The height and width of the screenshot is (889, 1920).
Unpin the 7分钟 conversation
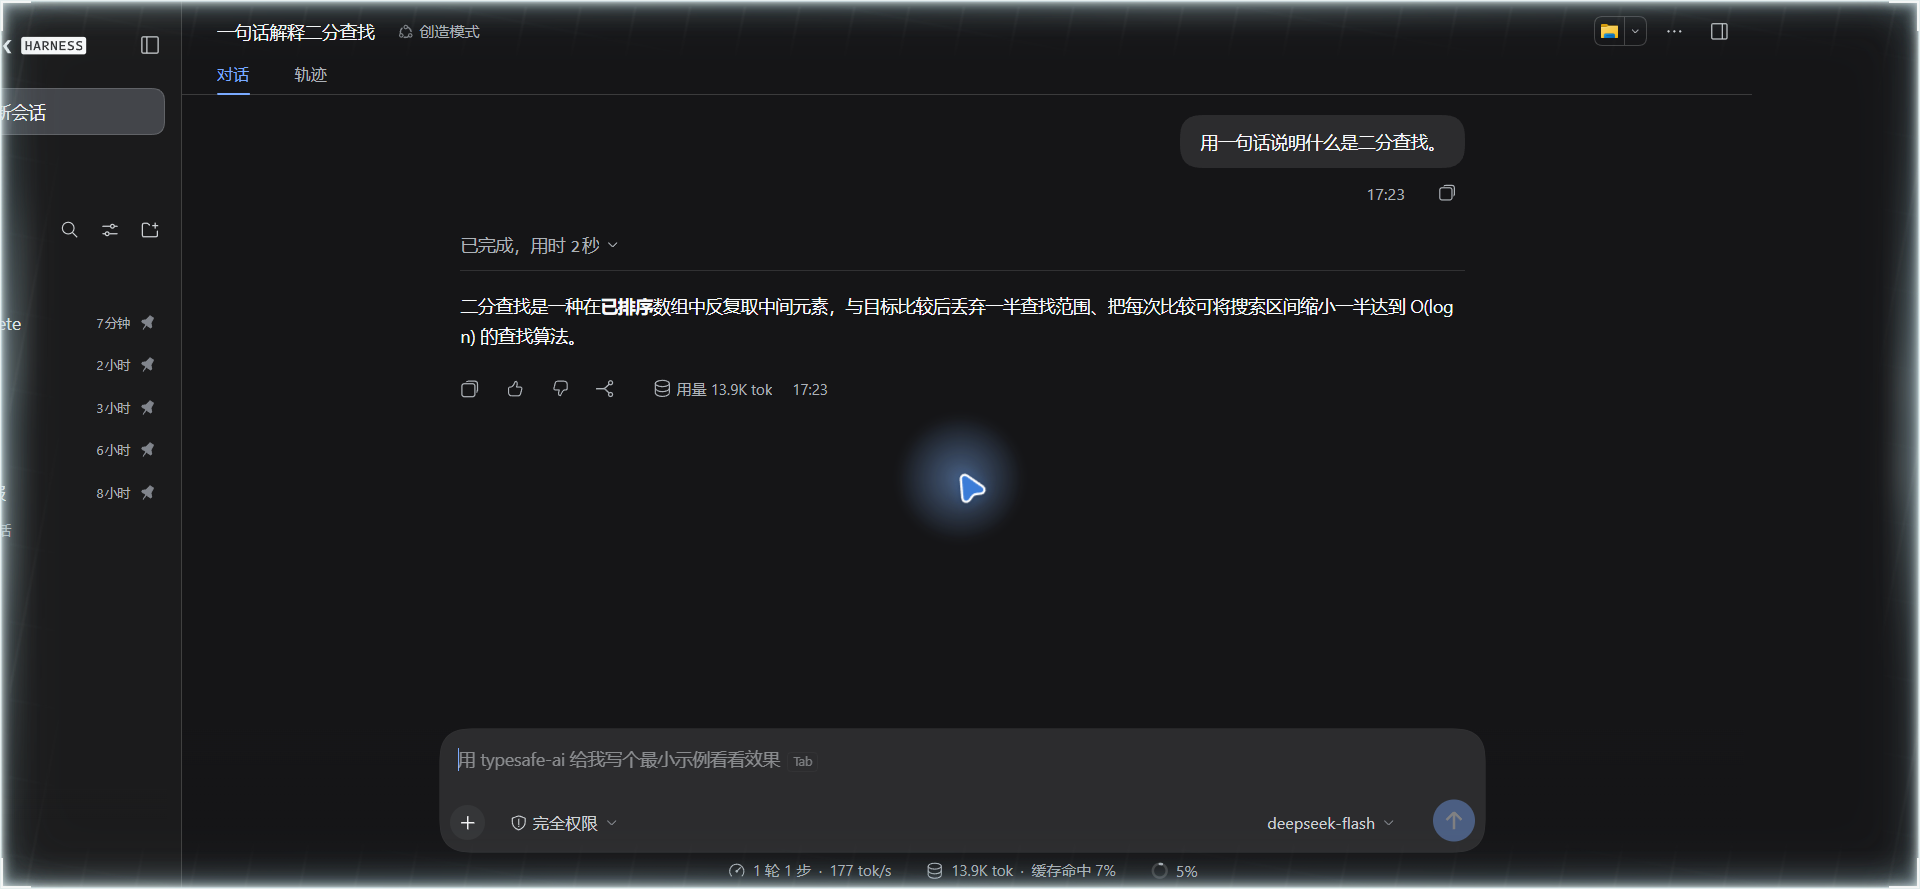(148, 323)
